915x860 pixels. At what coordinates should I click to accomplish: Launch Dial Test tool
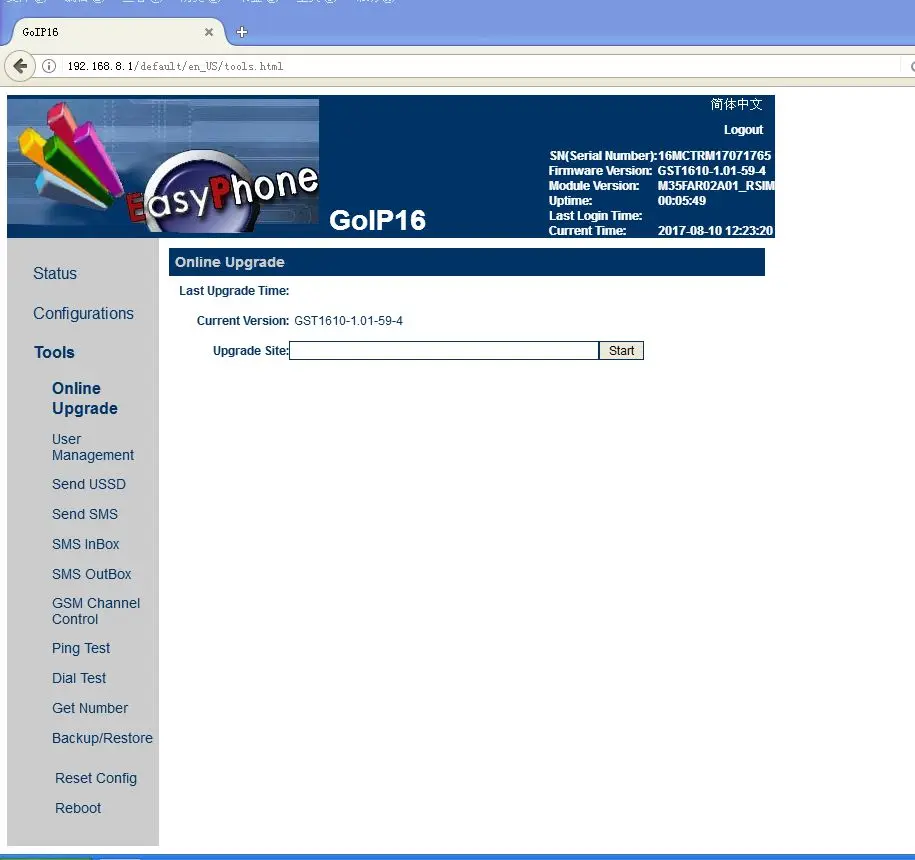[x=79, y=678]
